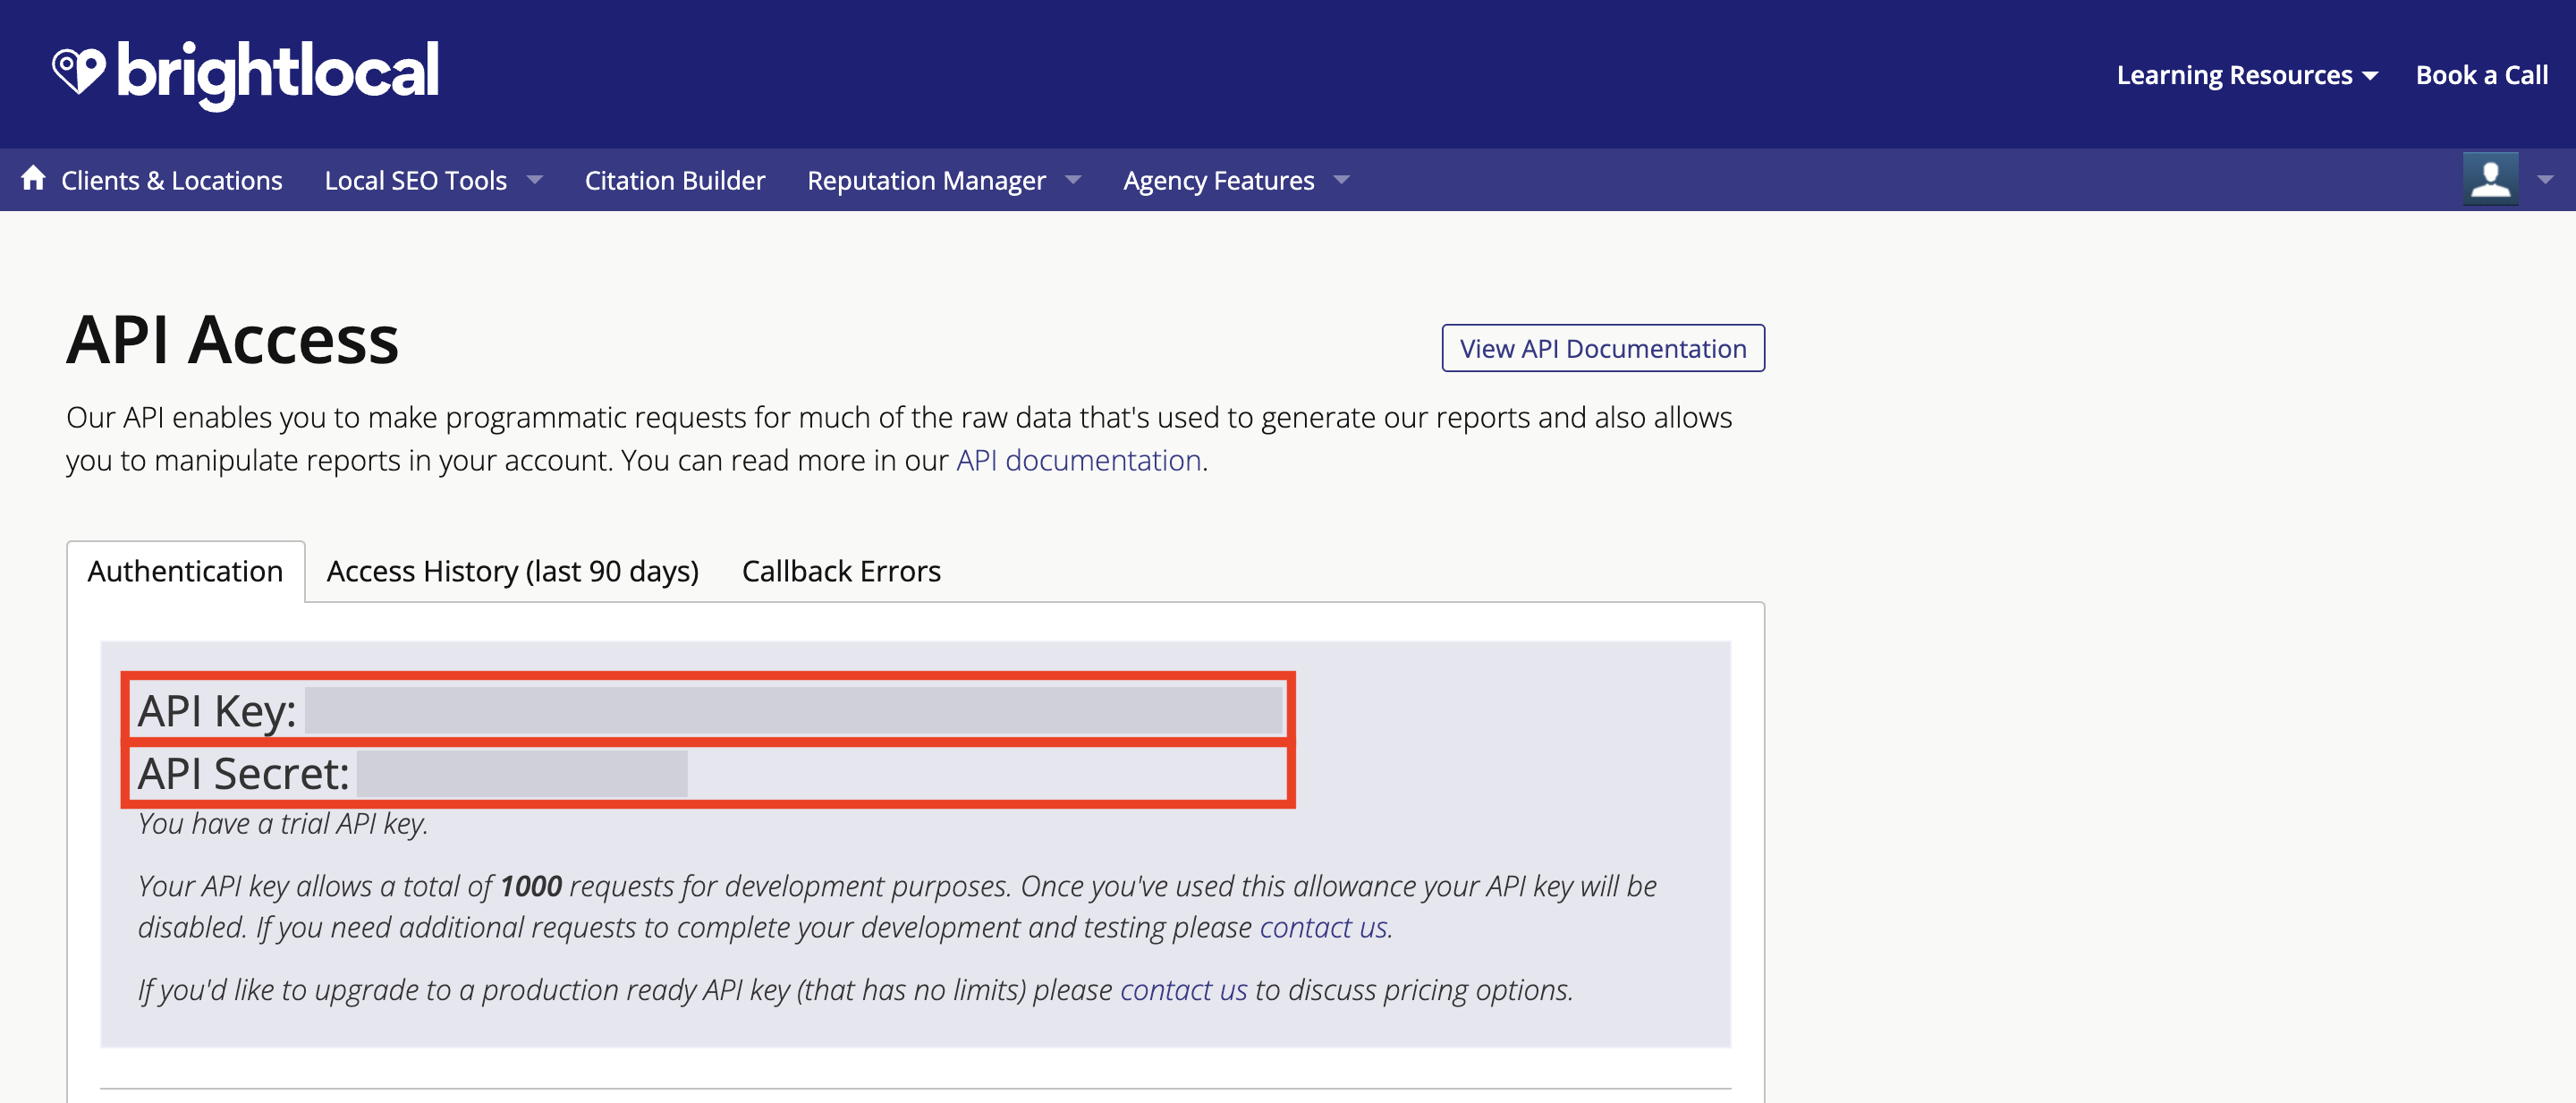The image size is (2576, 1103).
Task: Click the 'API Secret:' label
Action: pos(244,774)
